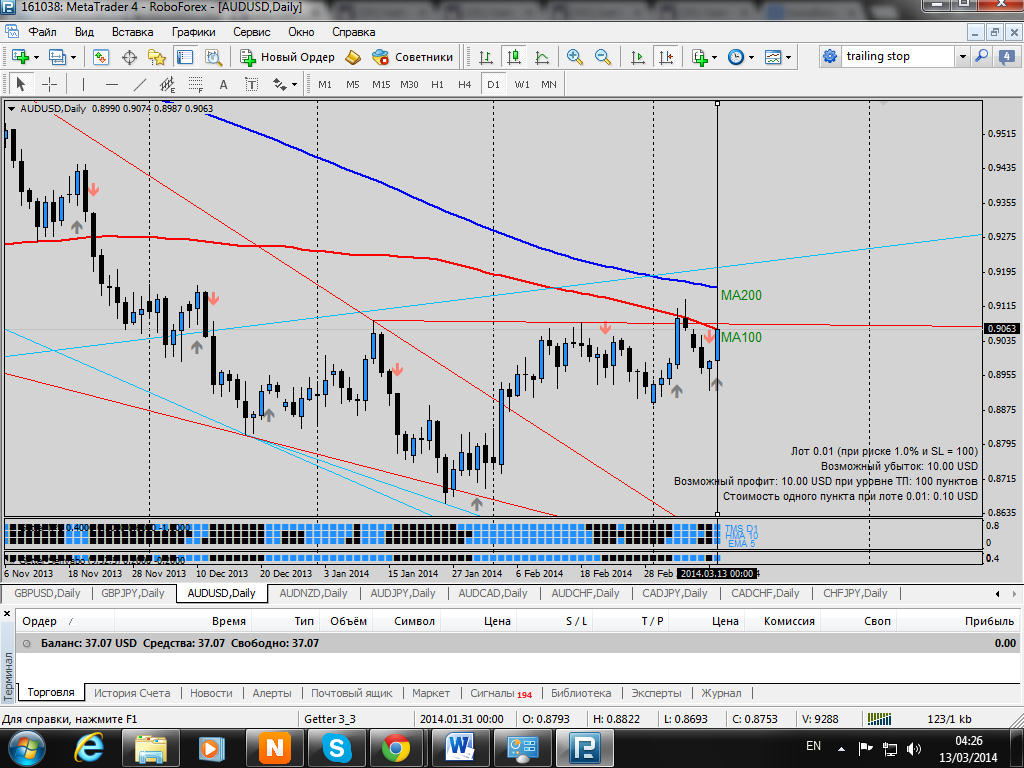Switch timeframe to H4

[464, 84]
